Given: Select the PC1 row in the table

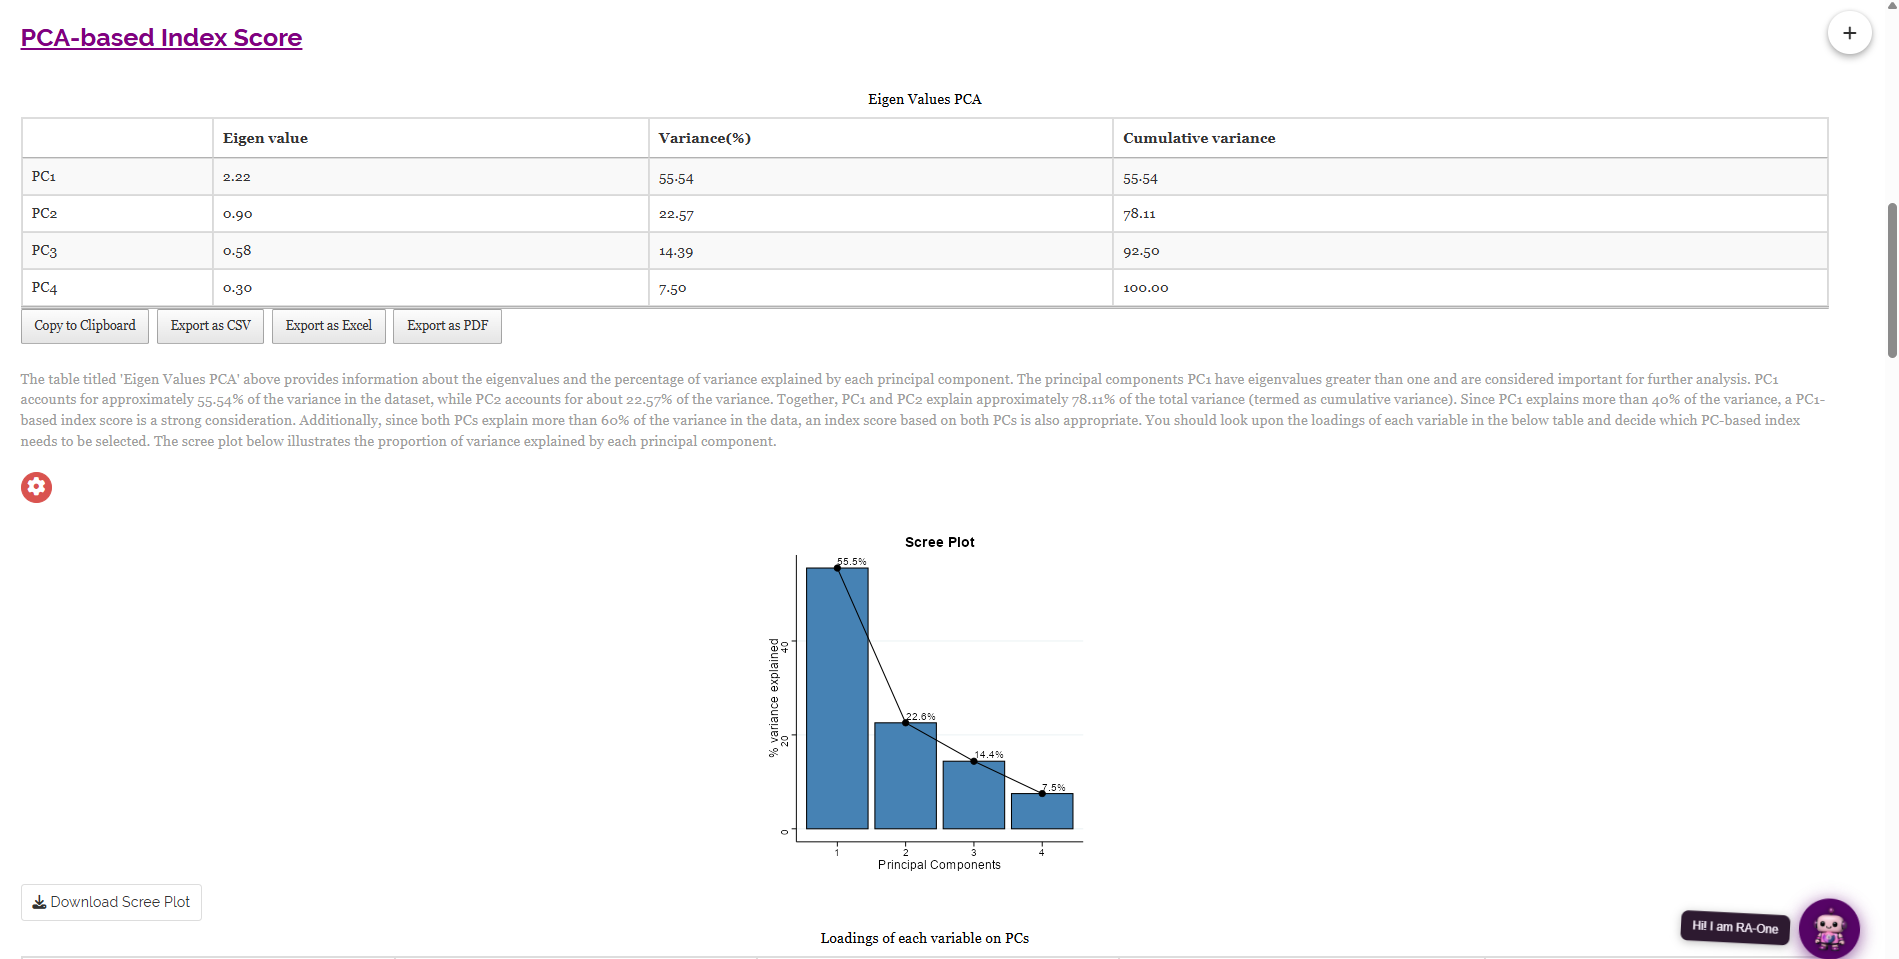Looking at the screenshot, I should point(924,177).
